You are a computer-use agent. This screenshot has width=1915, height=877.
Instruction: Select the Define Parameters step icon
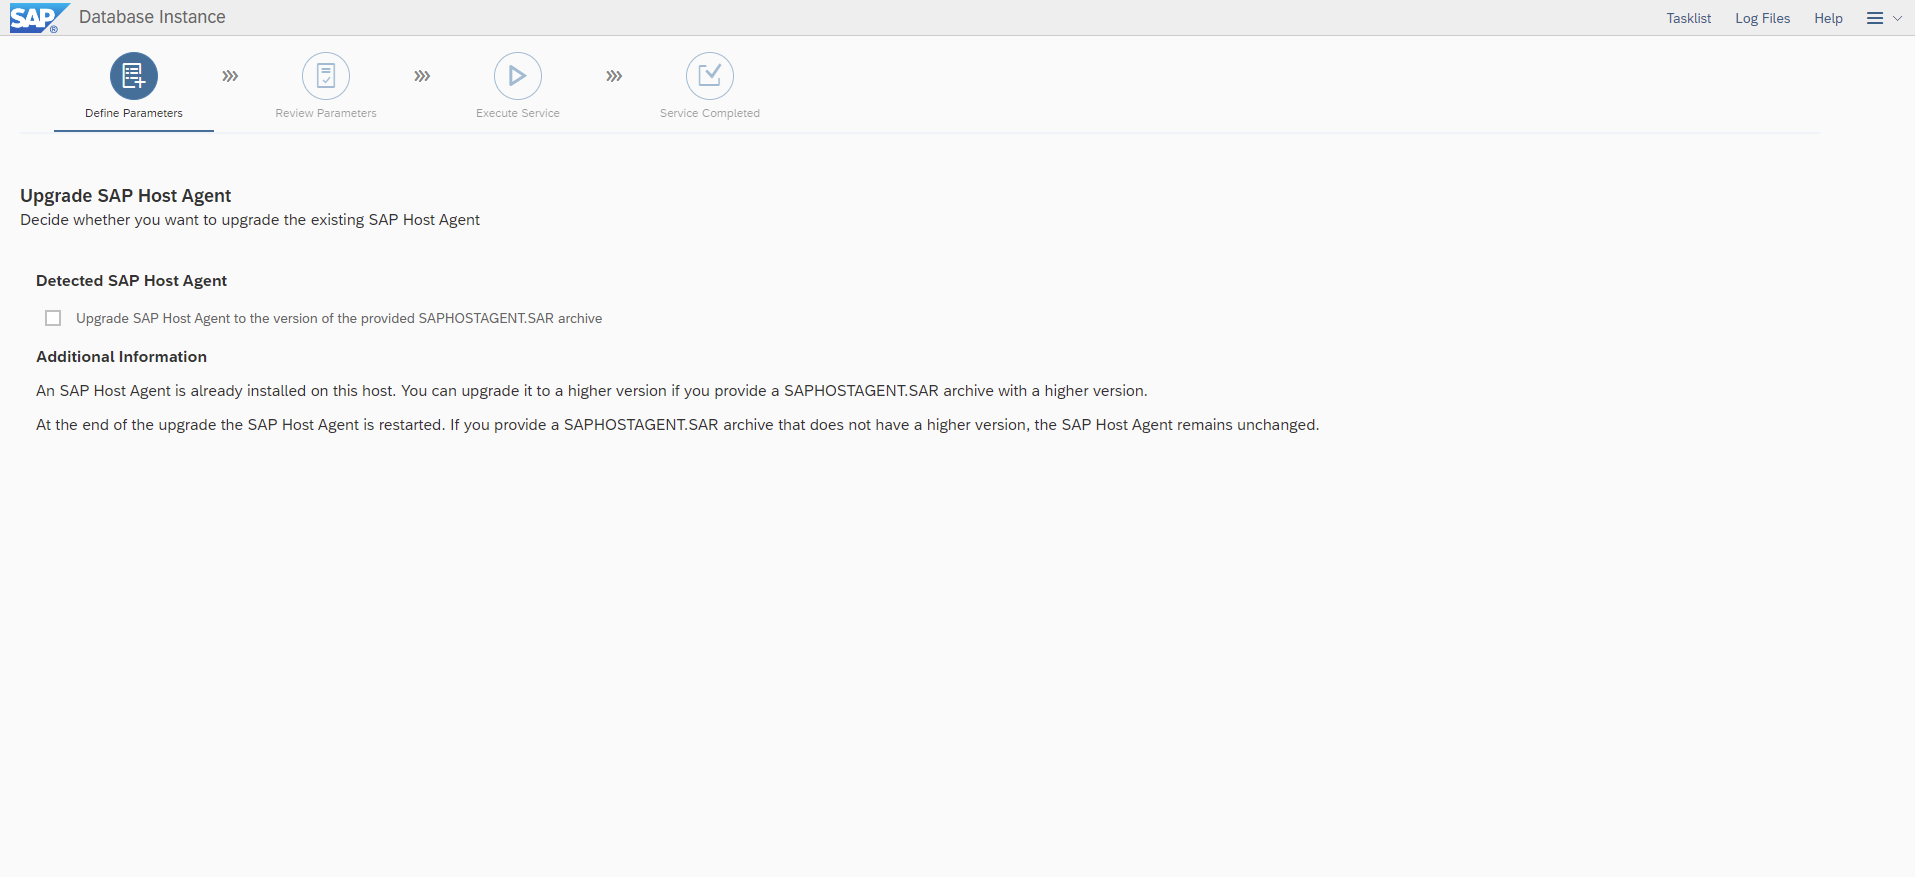pyautogui.click(x=134, y=76)
